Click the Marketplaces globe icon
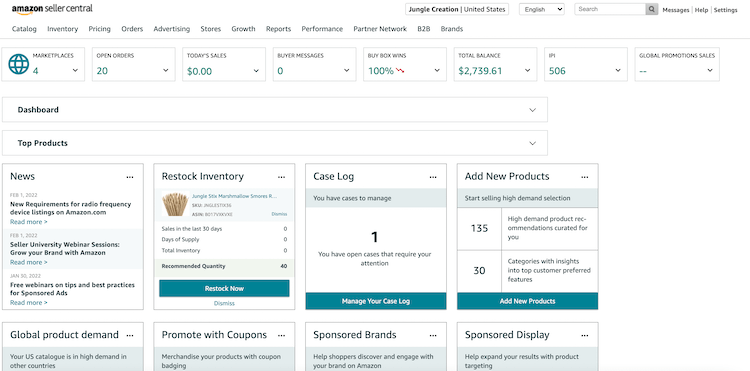The image size is (750, 371). (x=19, y=64)
